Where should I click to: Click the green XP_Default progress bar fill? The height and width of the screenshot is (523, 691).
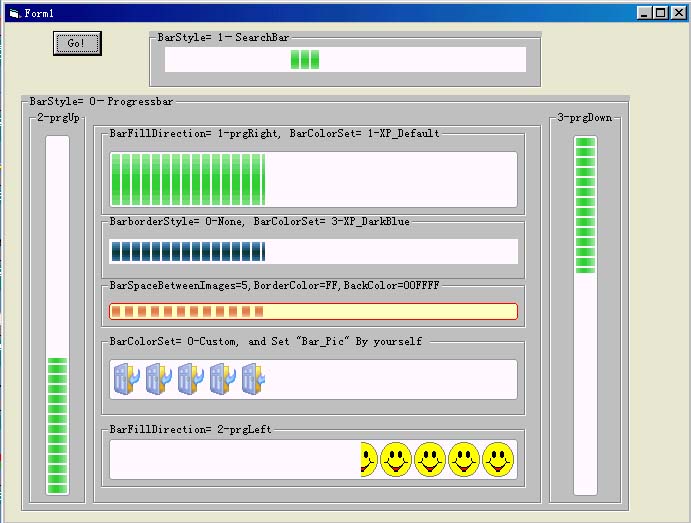tap(187, 179)
